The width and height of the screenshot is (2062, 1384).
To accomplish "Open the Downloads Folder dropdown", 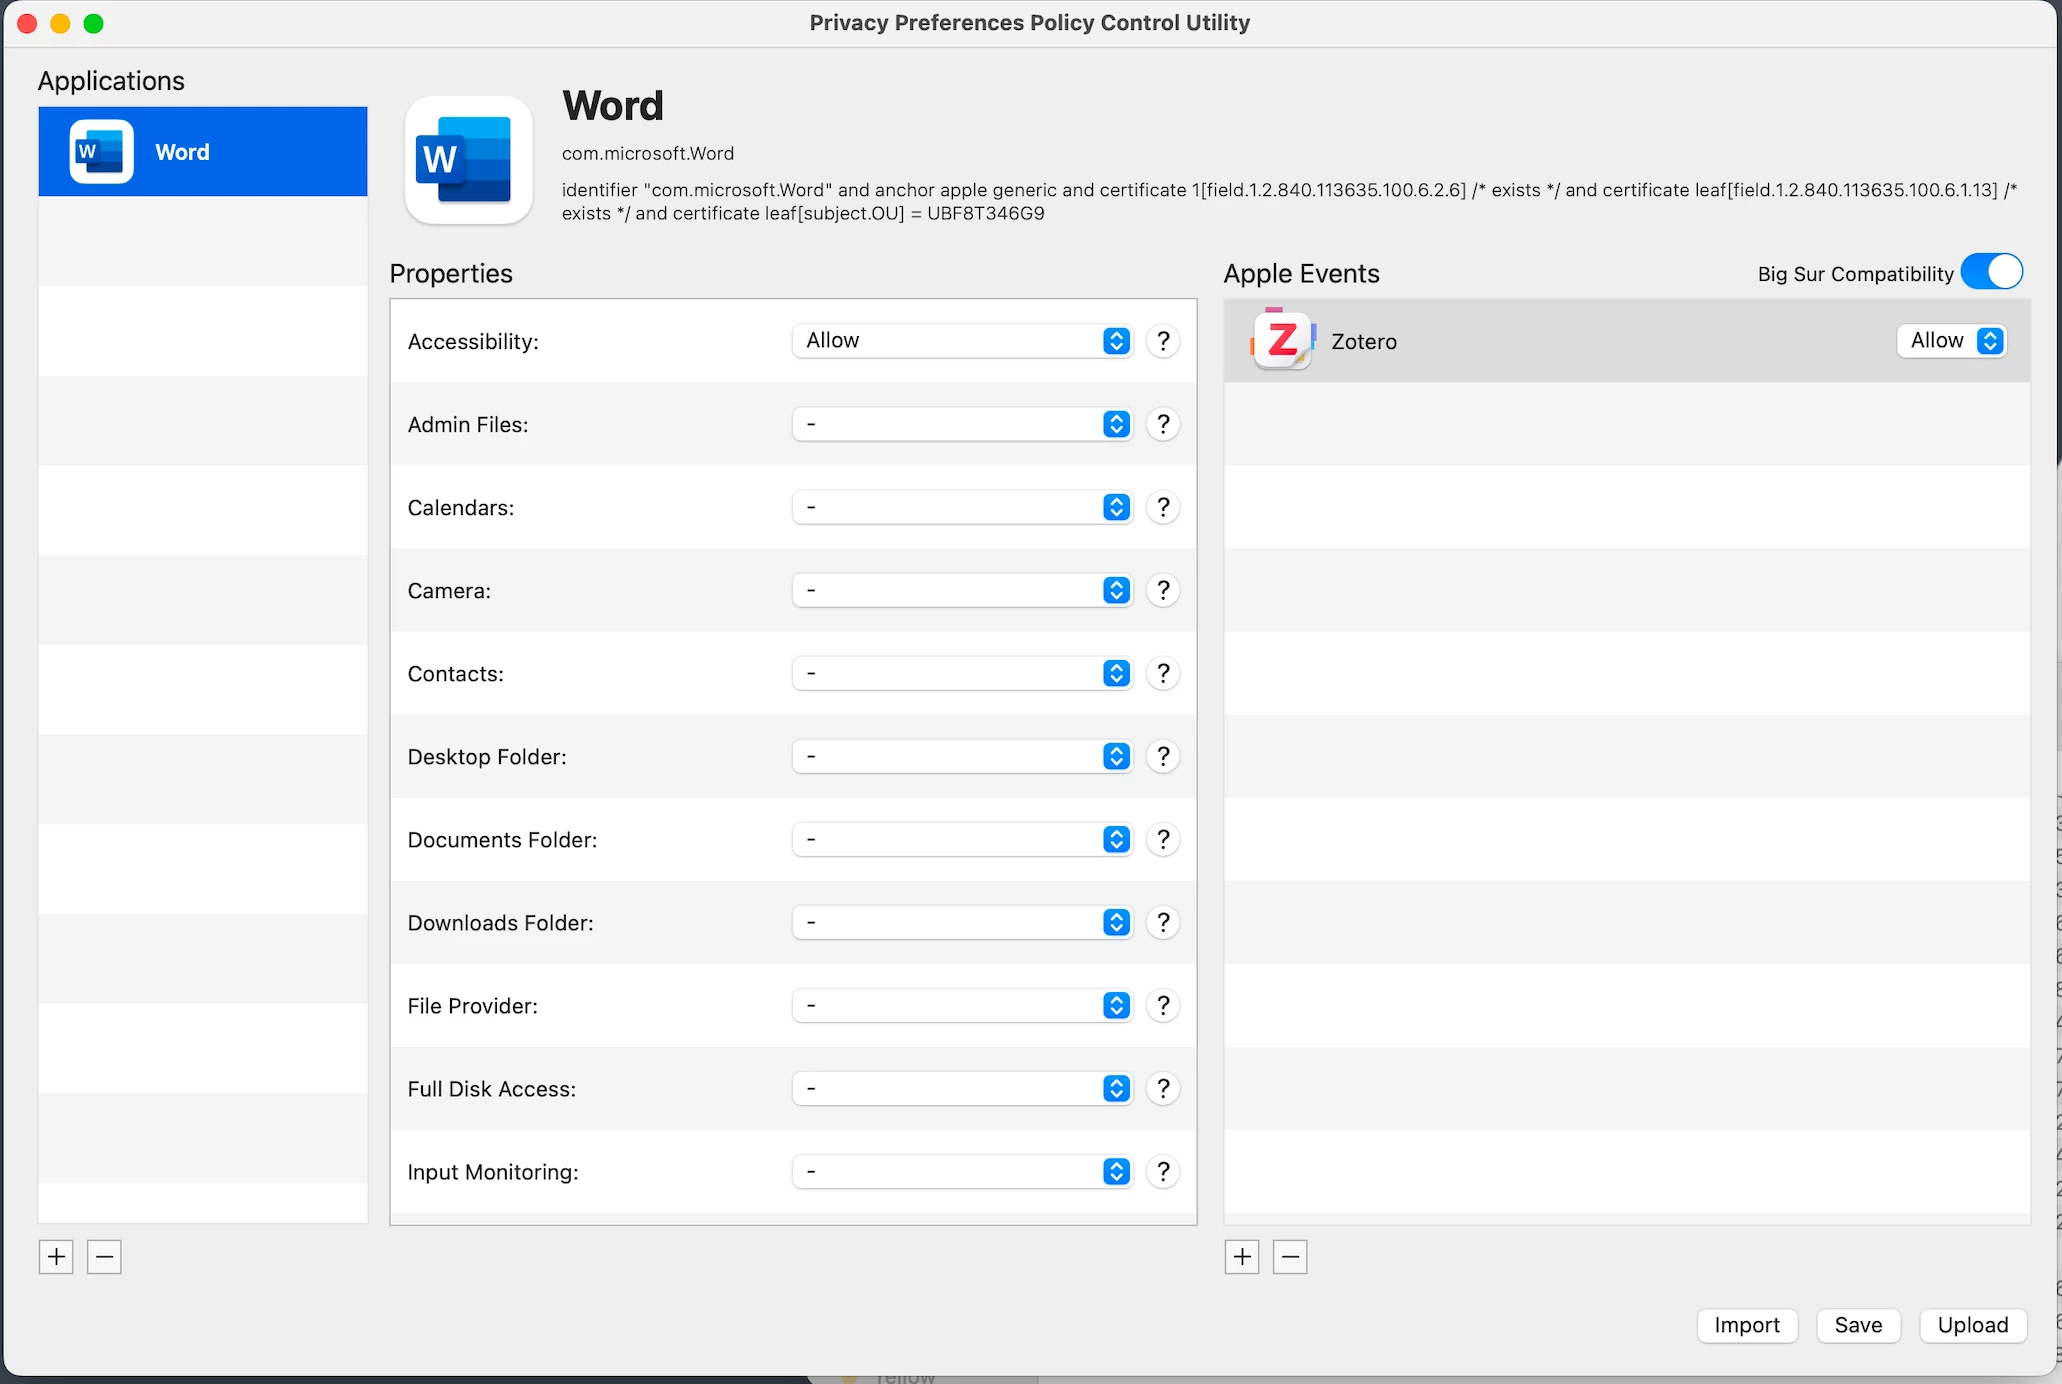I will point(963,922).
